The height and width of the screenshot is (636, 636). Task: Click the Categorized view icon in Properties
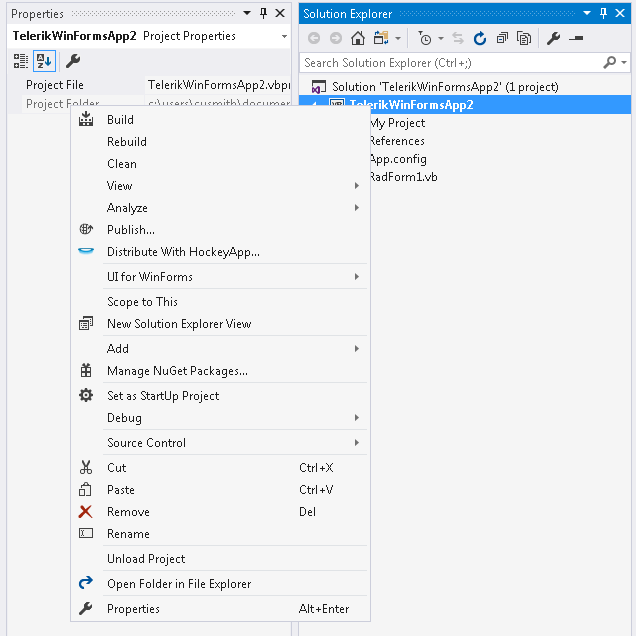click(21, 61)
